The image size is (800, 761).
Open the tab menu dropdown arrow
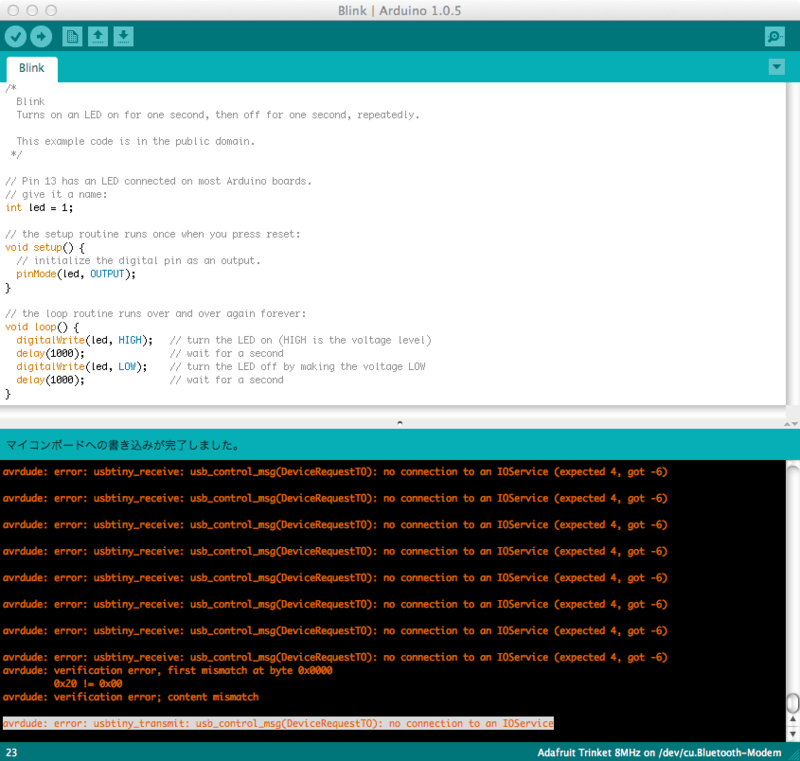coord(777,67)
